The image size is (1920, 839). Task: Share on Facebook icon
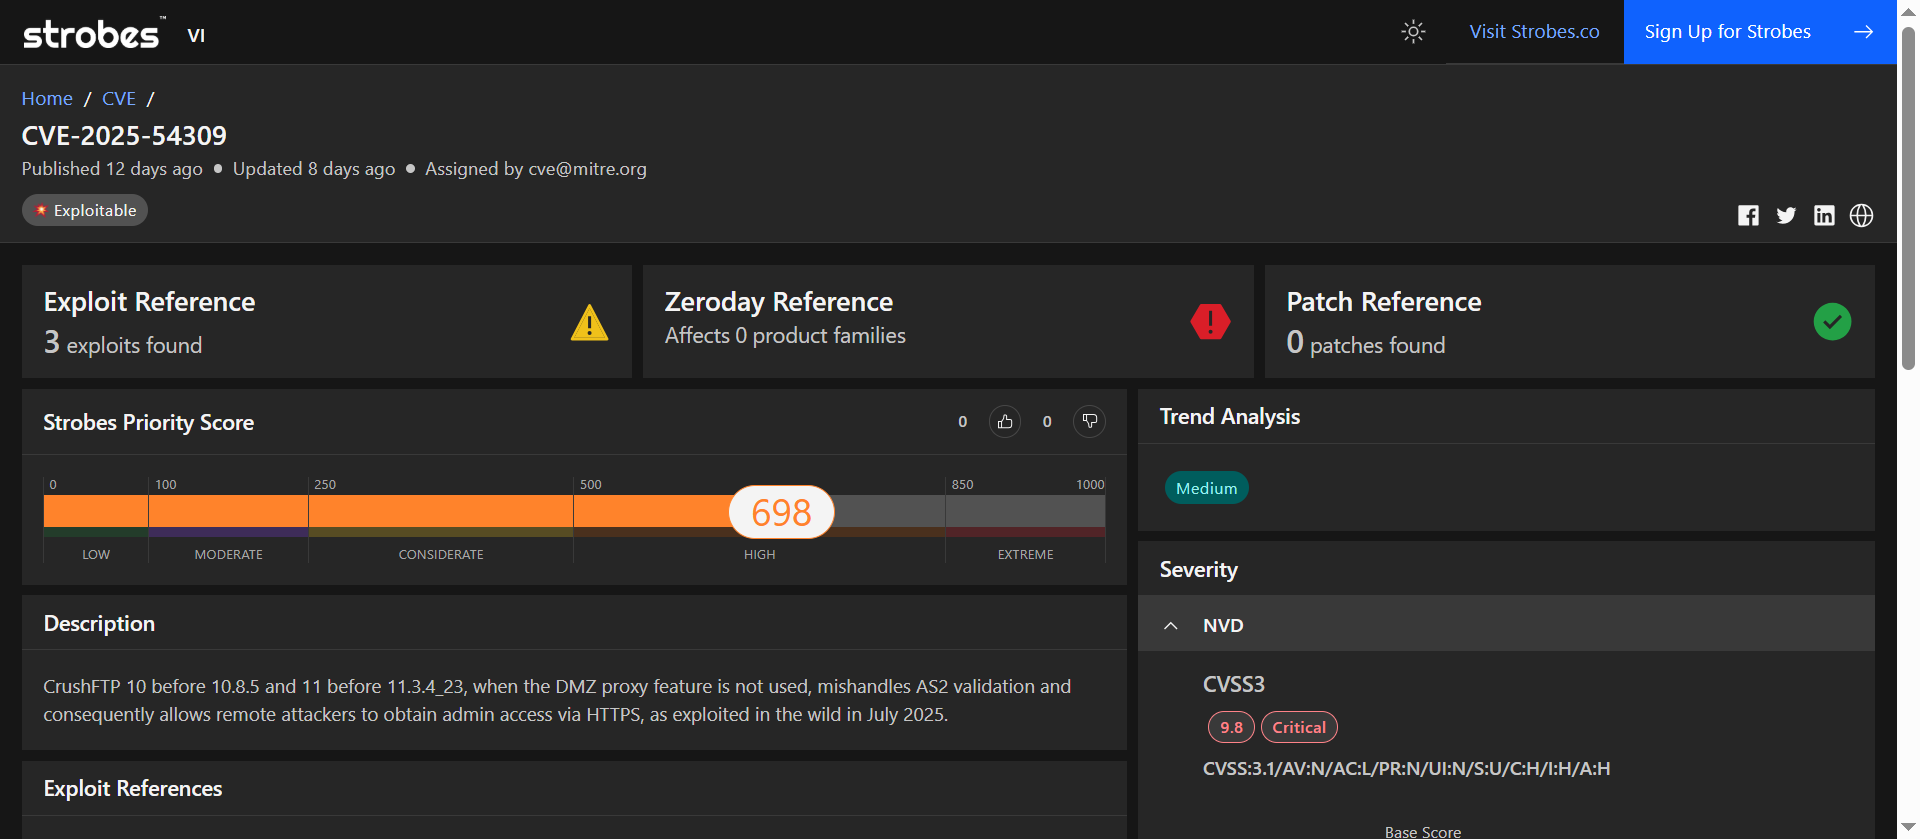[x=1748, y=215]
